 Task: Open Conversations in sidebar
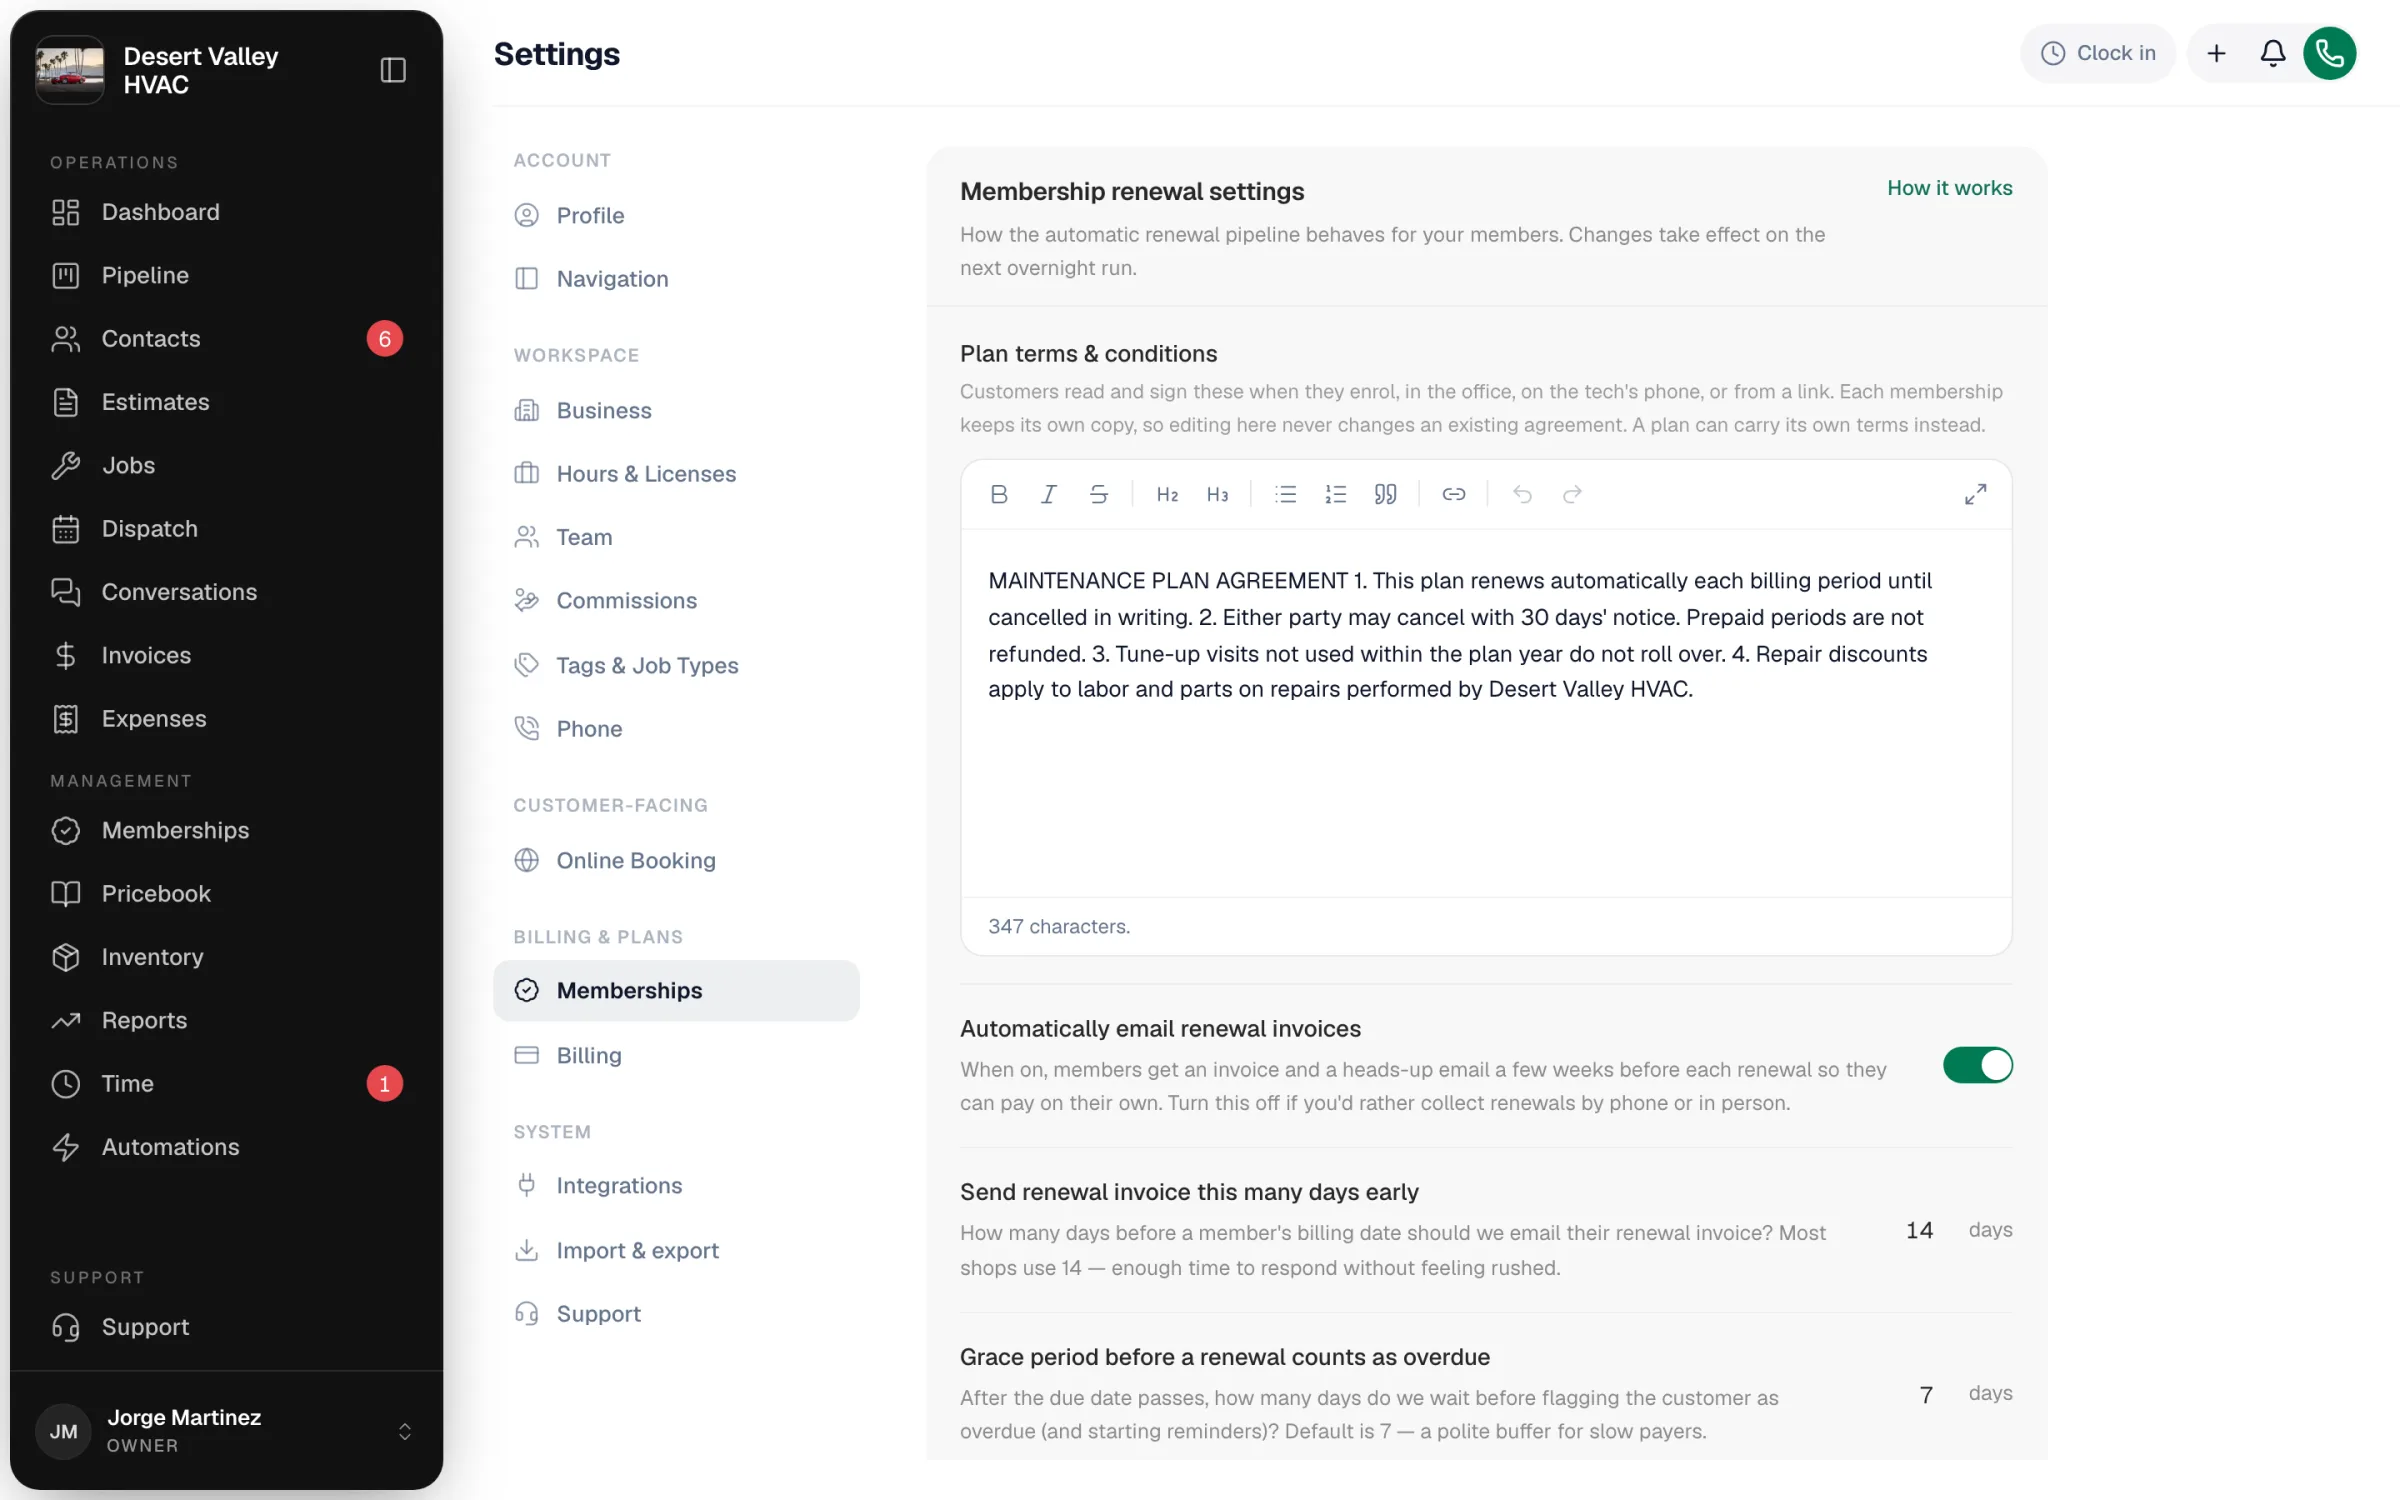pos(226,592)
